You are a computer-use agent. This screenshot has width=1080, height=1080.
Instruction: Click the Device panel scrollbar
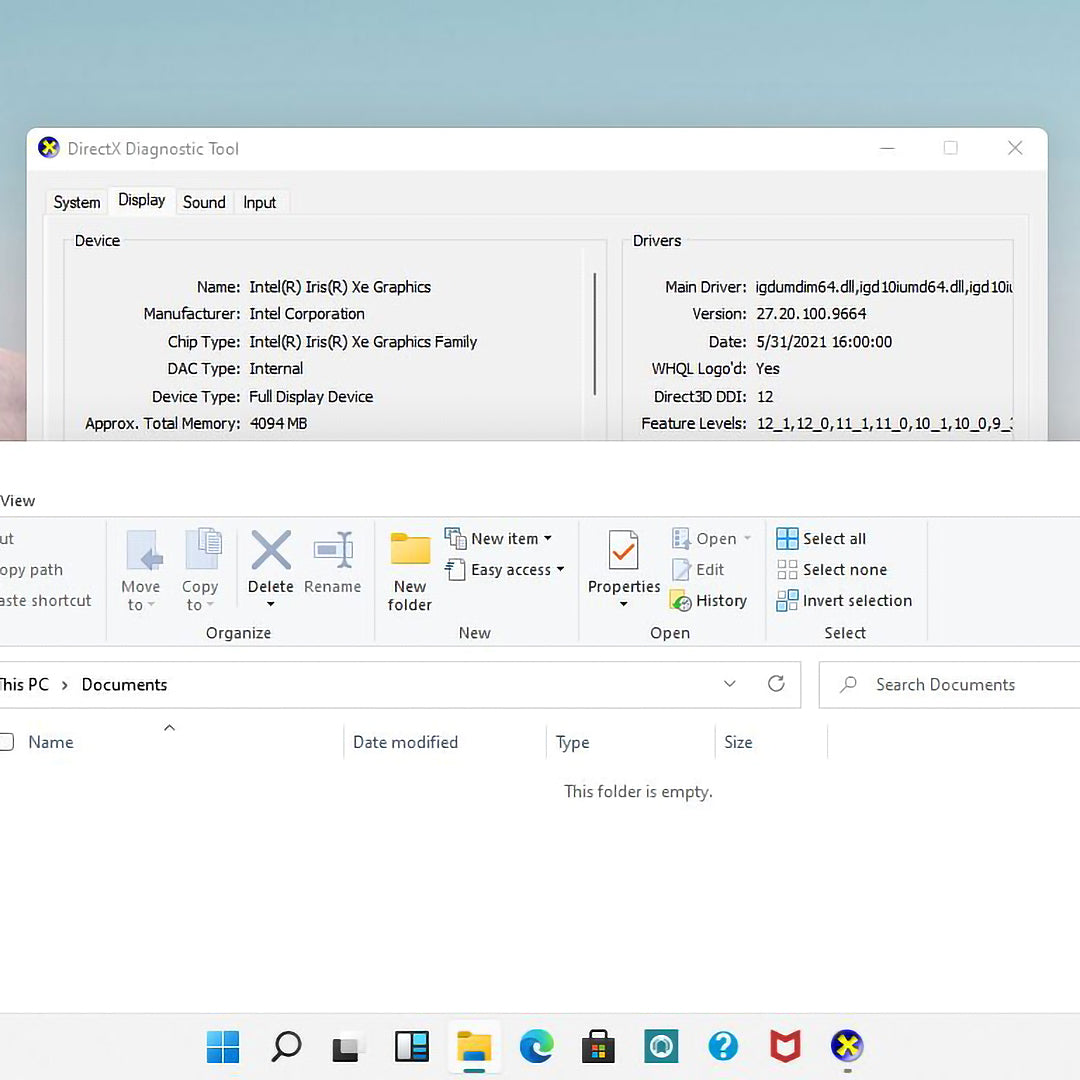pos(595,333)
